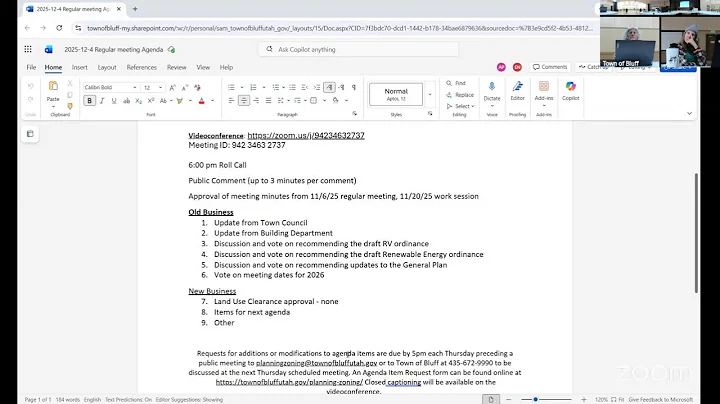Click the Grow Font icon
This screenshot has width=720, height=404.
pyautogui.click(x=173, y=87)
